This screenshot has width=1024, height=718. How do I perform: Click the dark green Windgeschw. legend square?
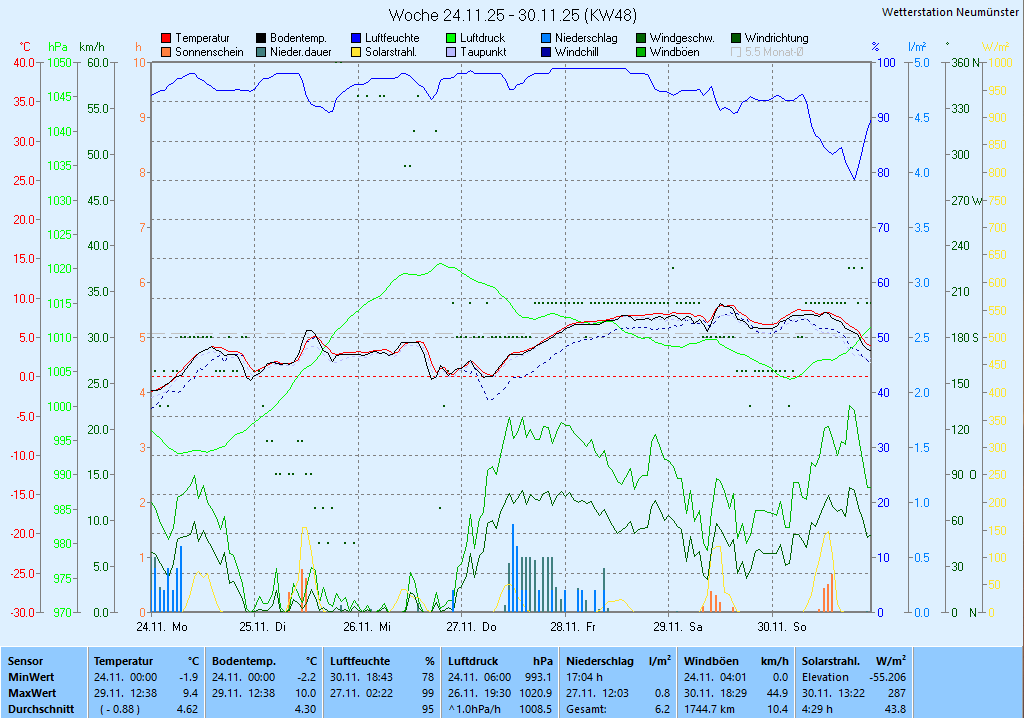coord(641,38)
